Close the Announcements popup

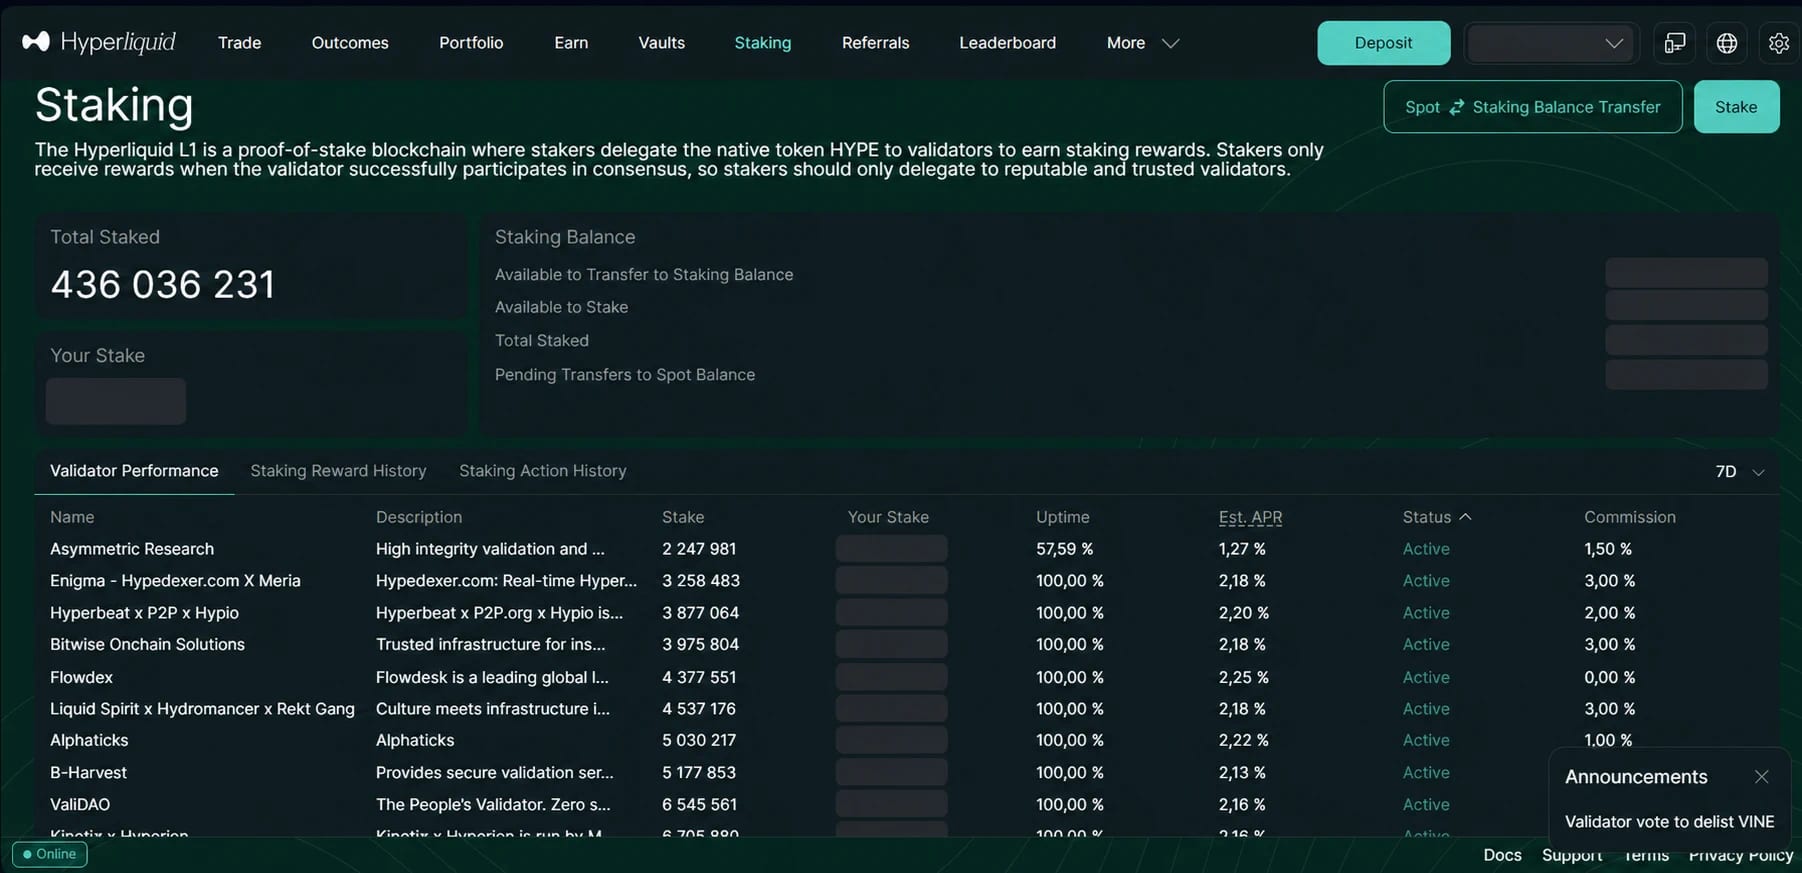1762,777
